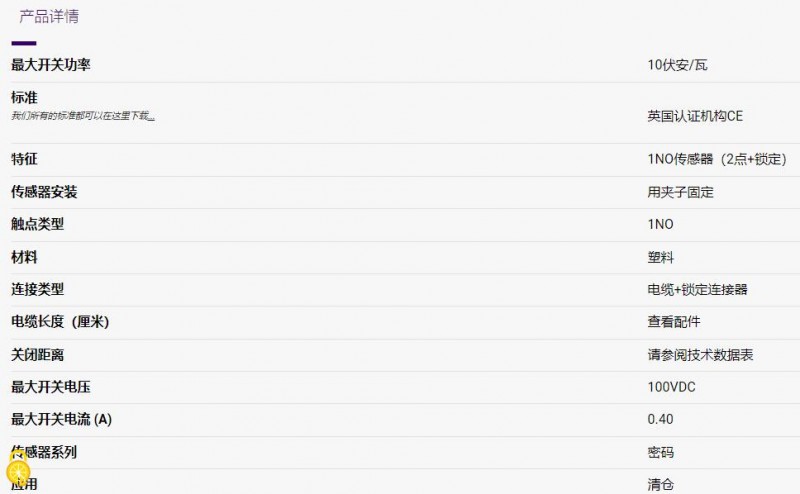Open the standards download link under 标准
Image resolution: width=800 pixels, height=494 pixels.
pyautogui.click(x=83, y=116)
